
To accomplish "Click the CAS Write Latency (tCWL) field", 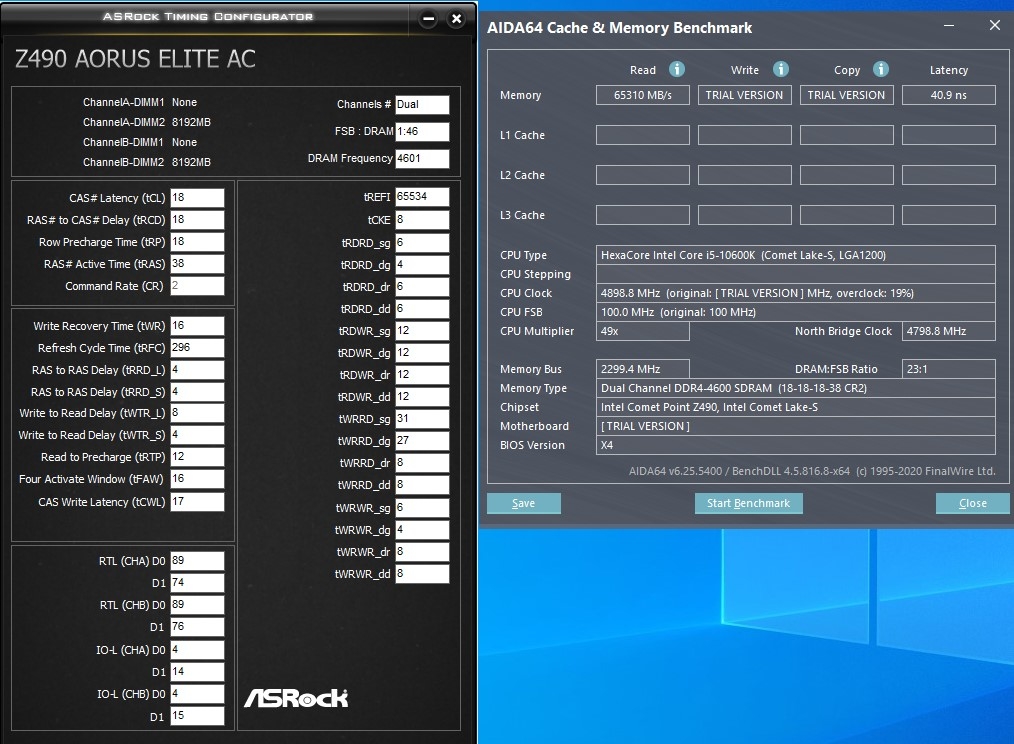I will tap(197, 502).
